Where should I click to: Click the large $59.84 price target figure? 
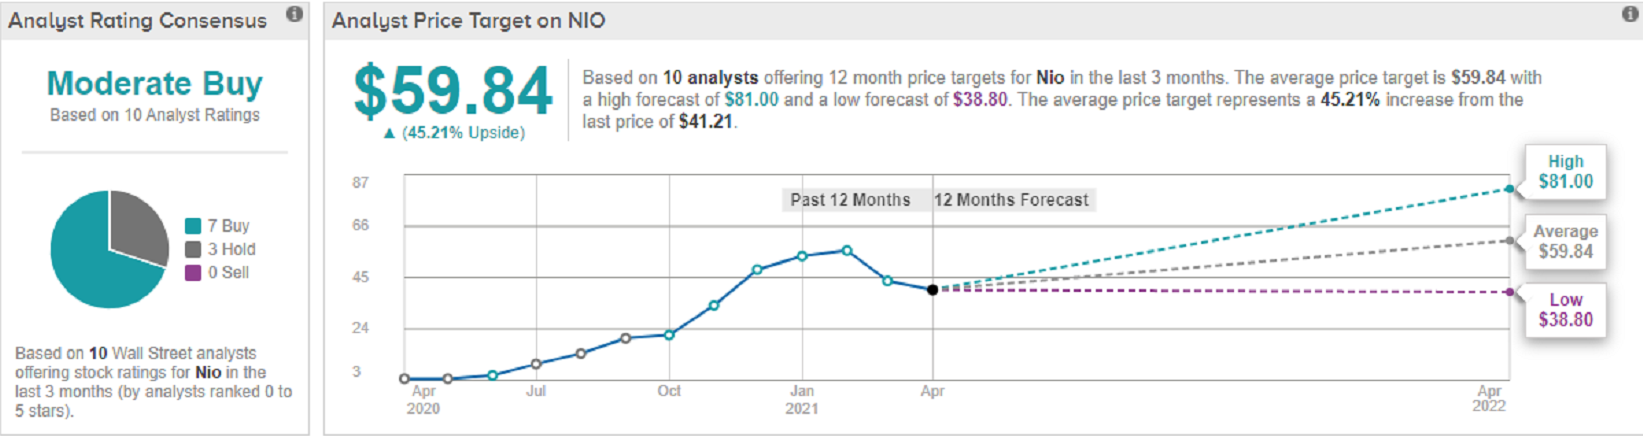453,92
